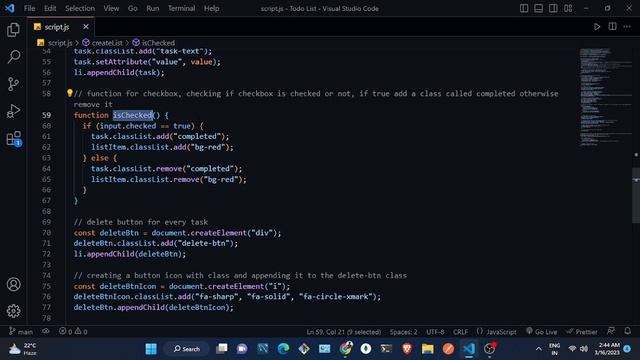The height and width of the screenshot is (360, 640).
Task: Open the Help menu
Action: 211,8
